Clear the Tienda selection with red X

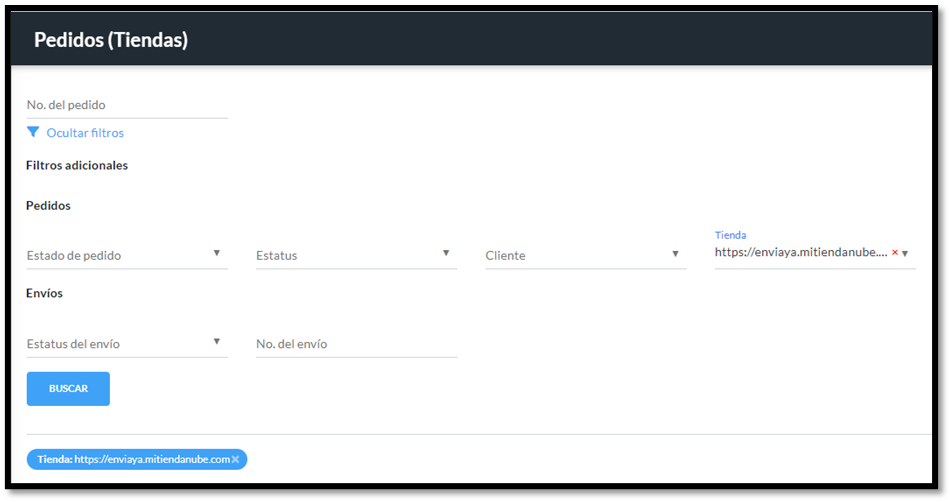tap(894, 253)
